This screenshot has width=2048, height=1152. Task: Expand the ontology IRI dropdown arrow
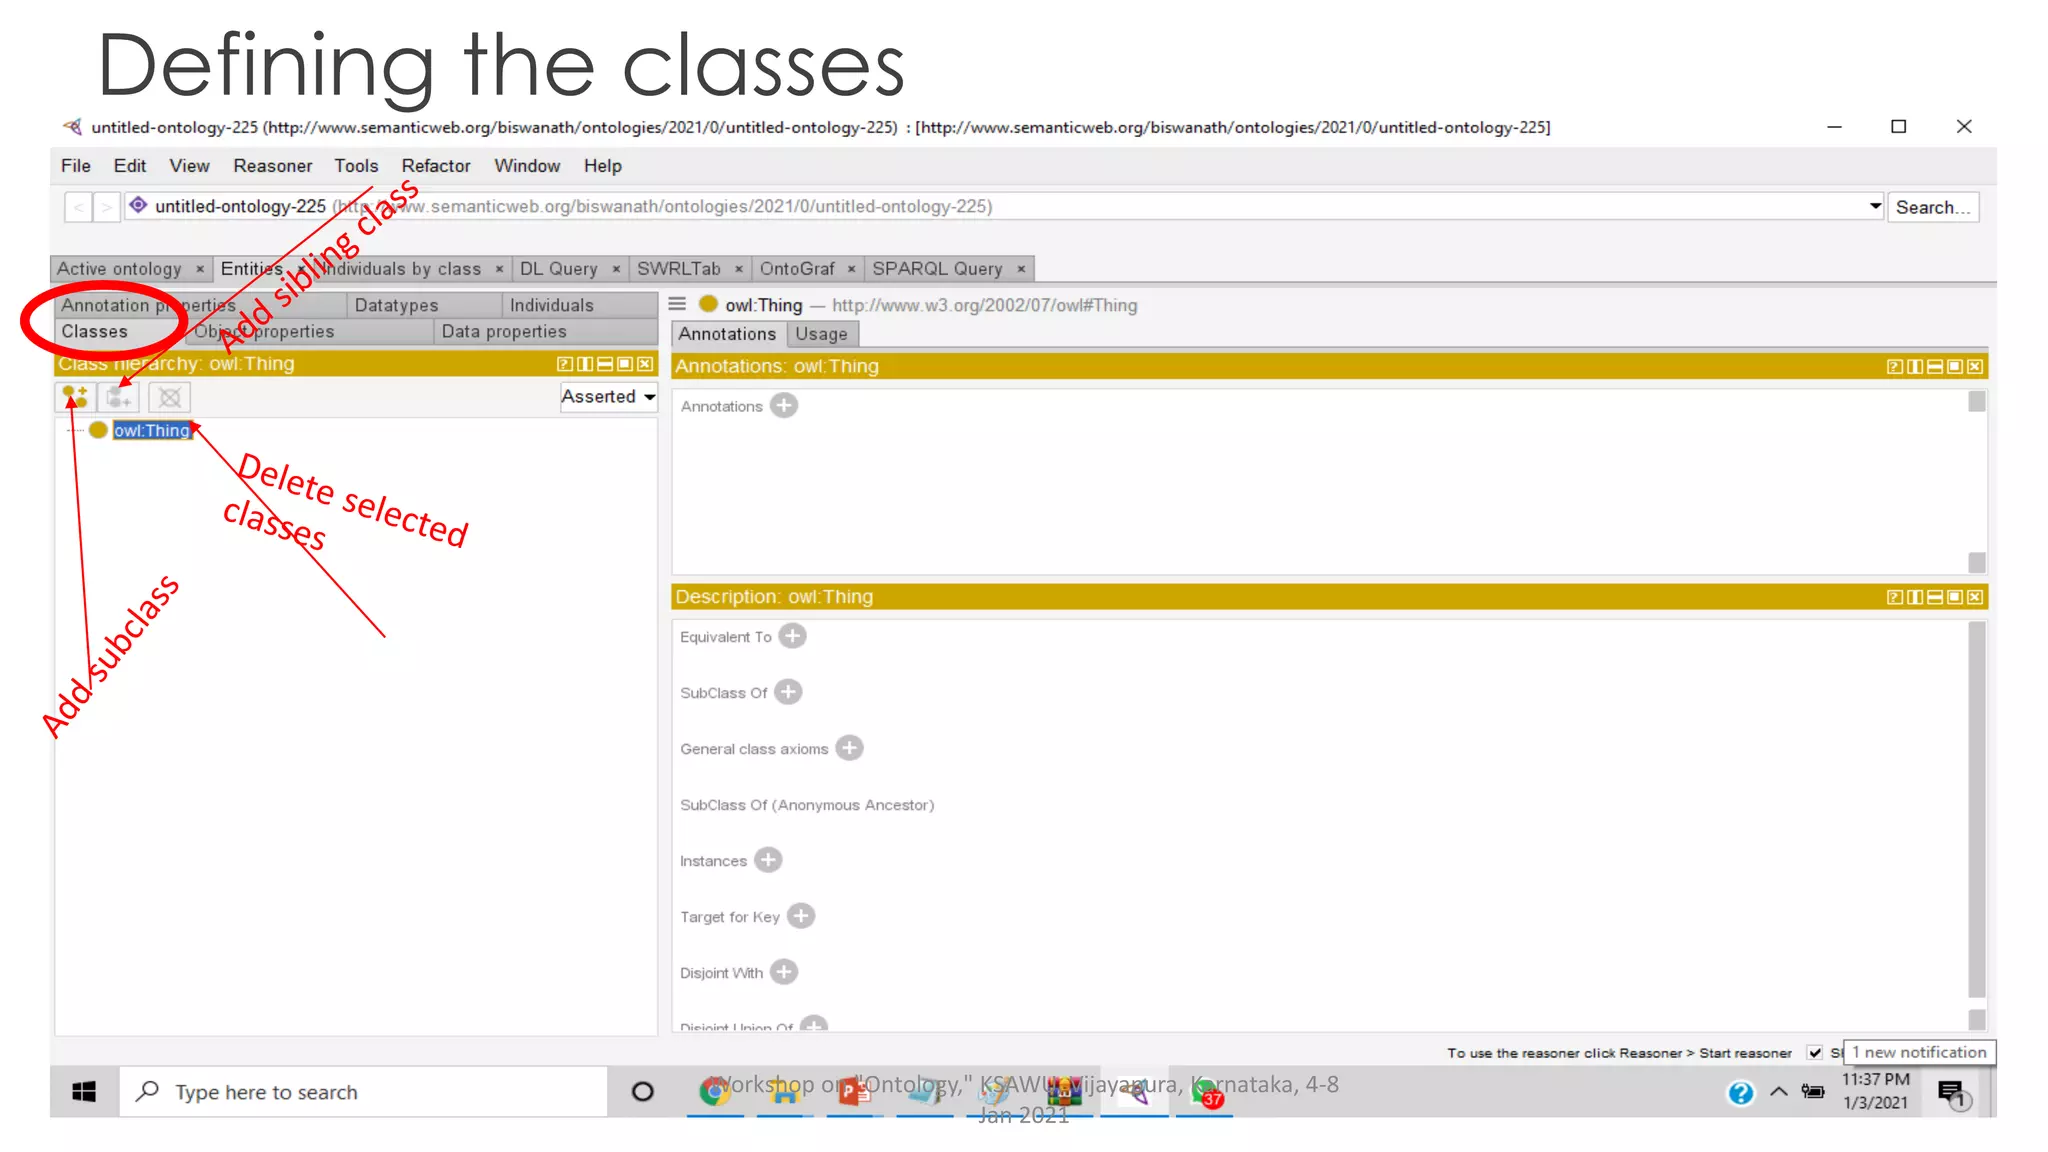click(x=1875, y=206)
